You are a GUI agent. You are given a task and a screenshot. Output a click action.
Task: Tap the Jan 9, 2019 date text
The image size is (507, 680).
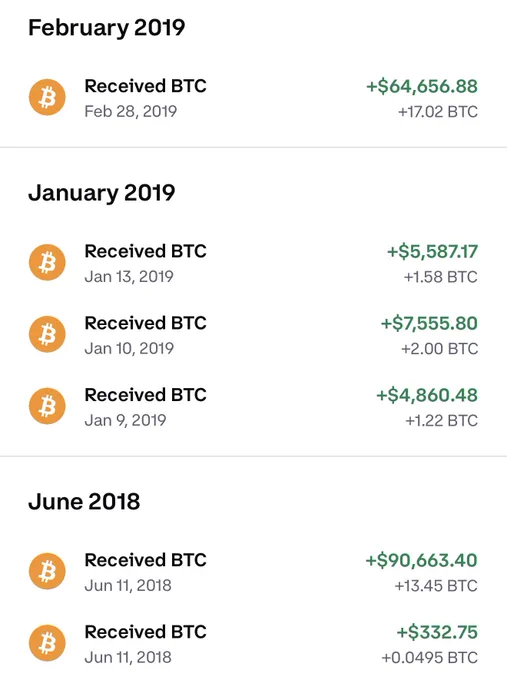[125, 420]
